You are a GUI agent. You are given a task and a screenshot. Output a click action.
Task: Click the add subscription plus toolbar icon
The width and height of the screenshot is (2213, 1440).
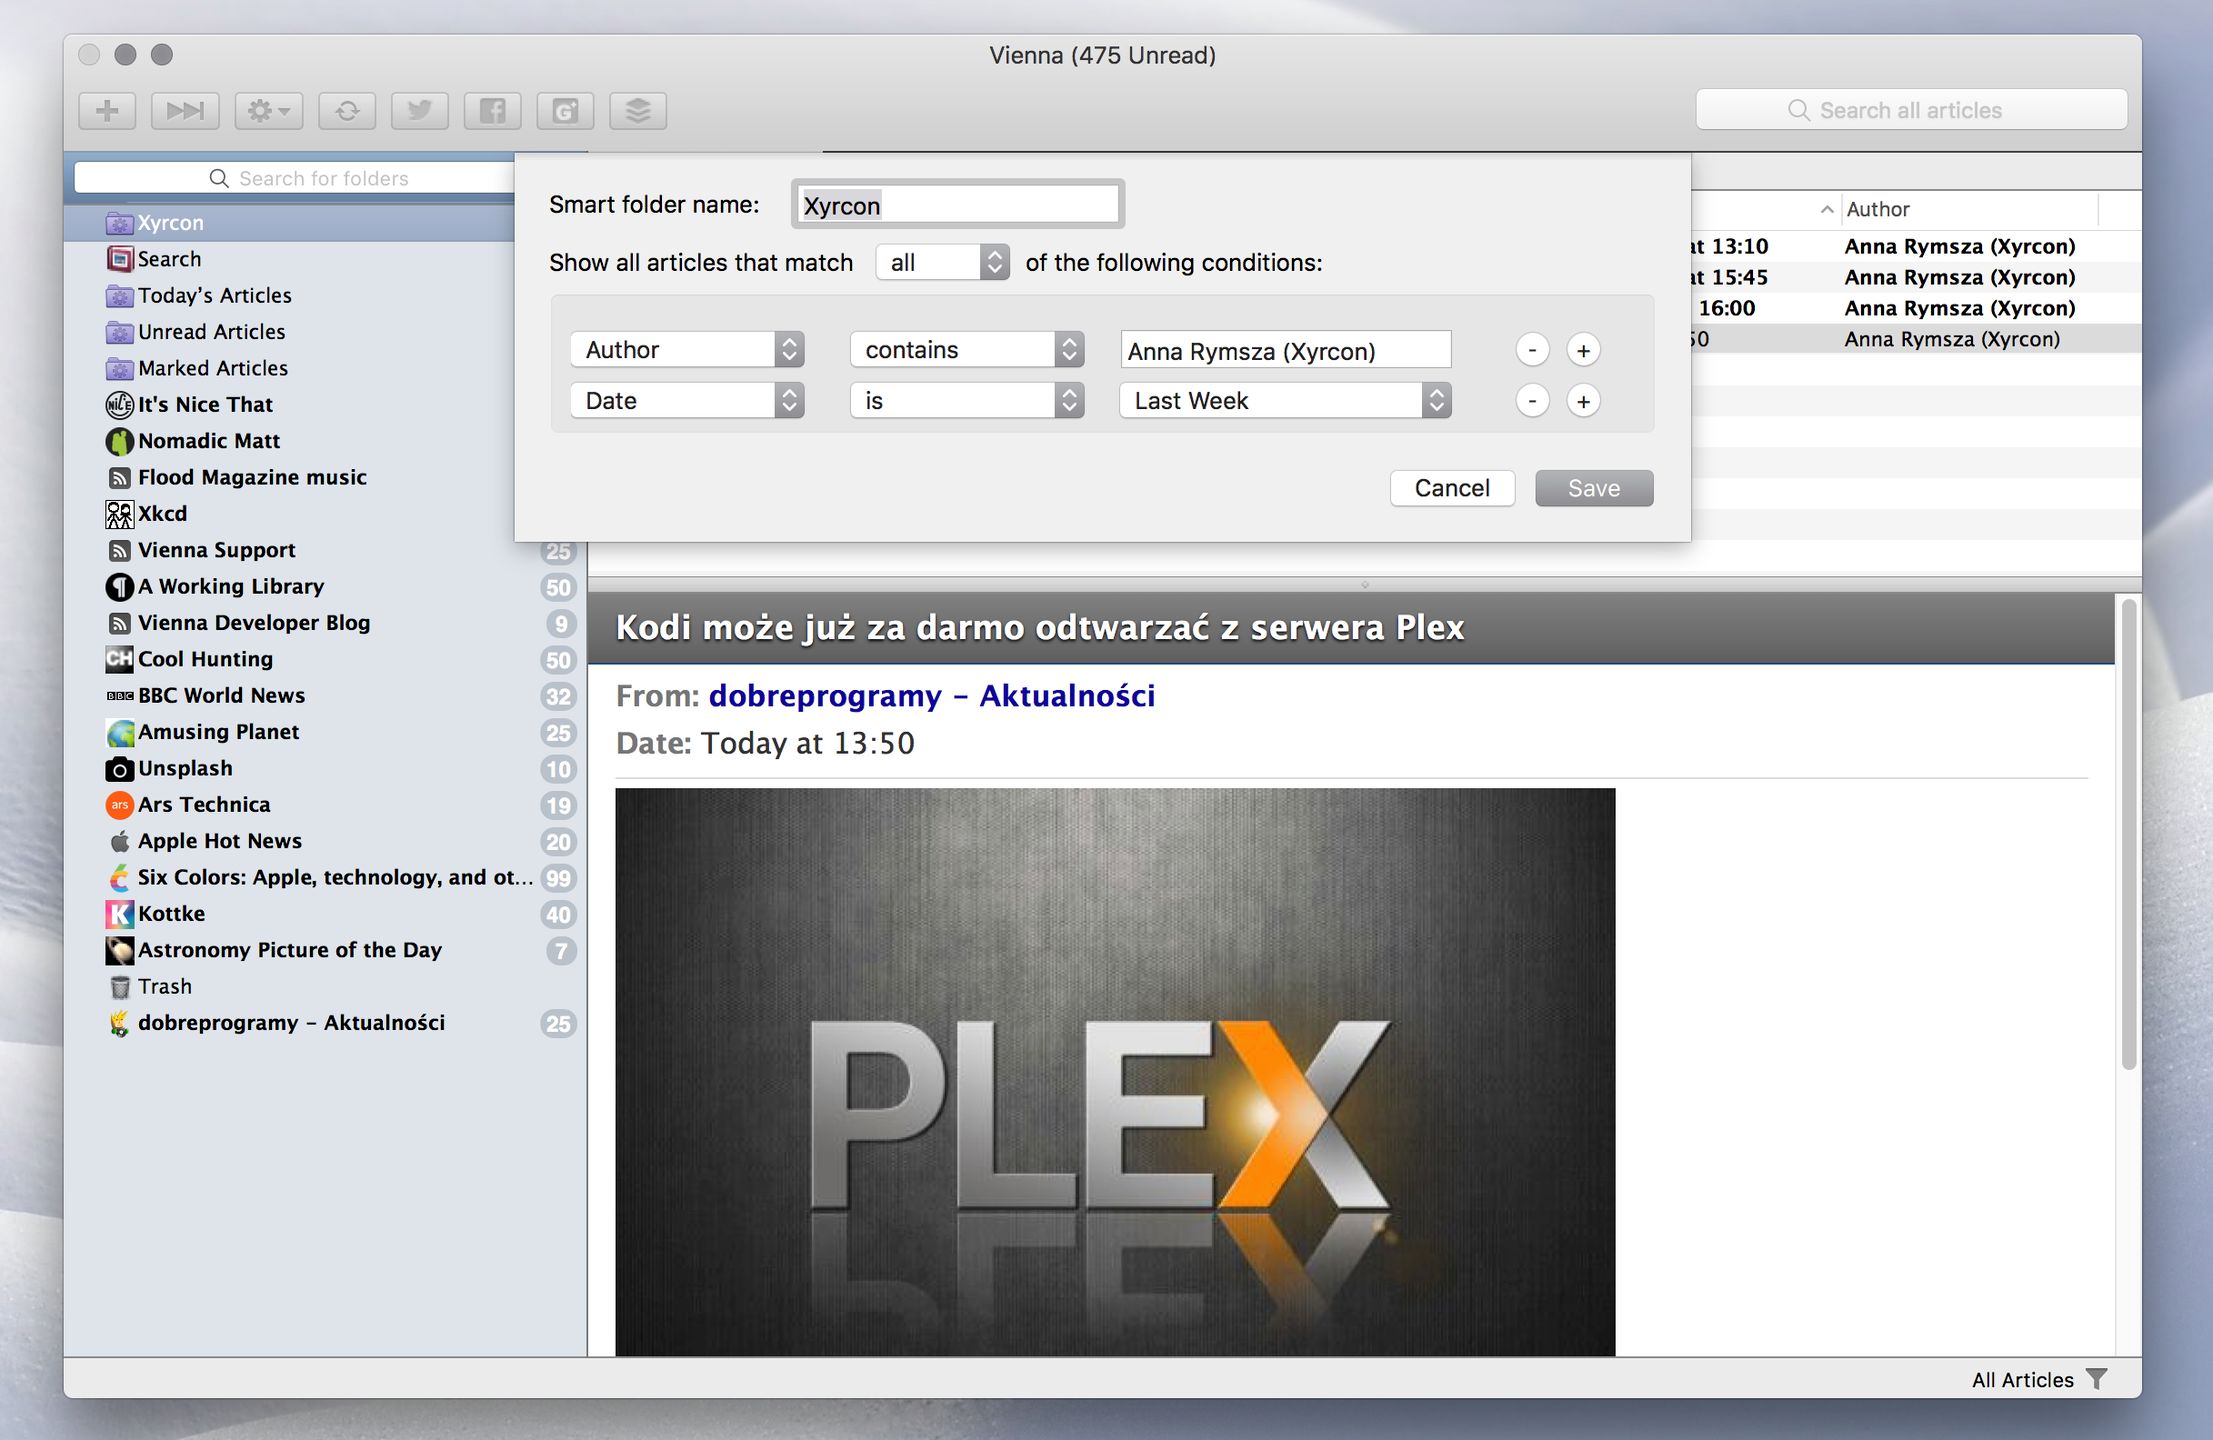(107, 110)
